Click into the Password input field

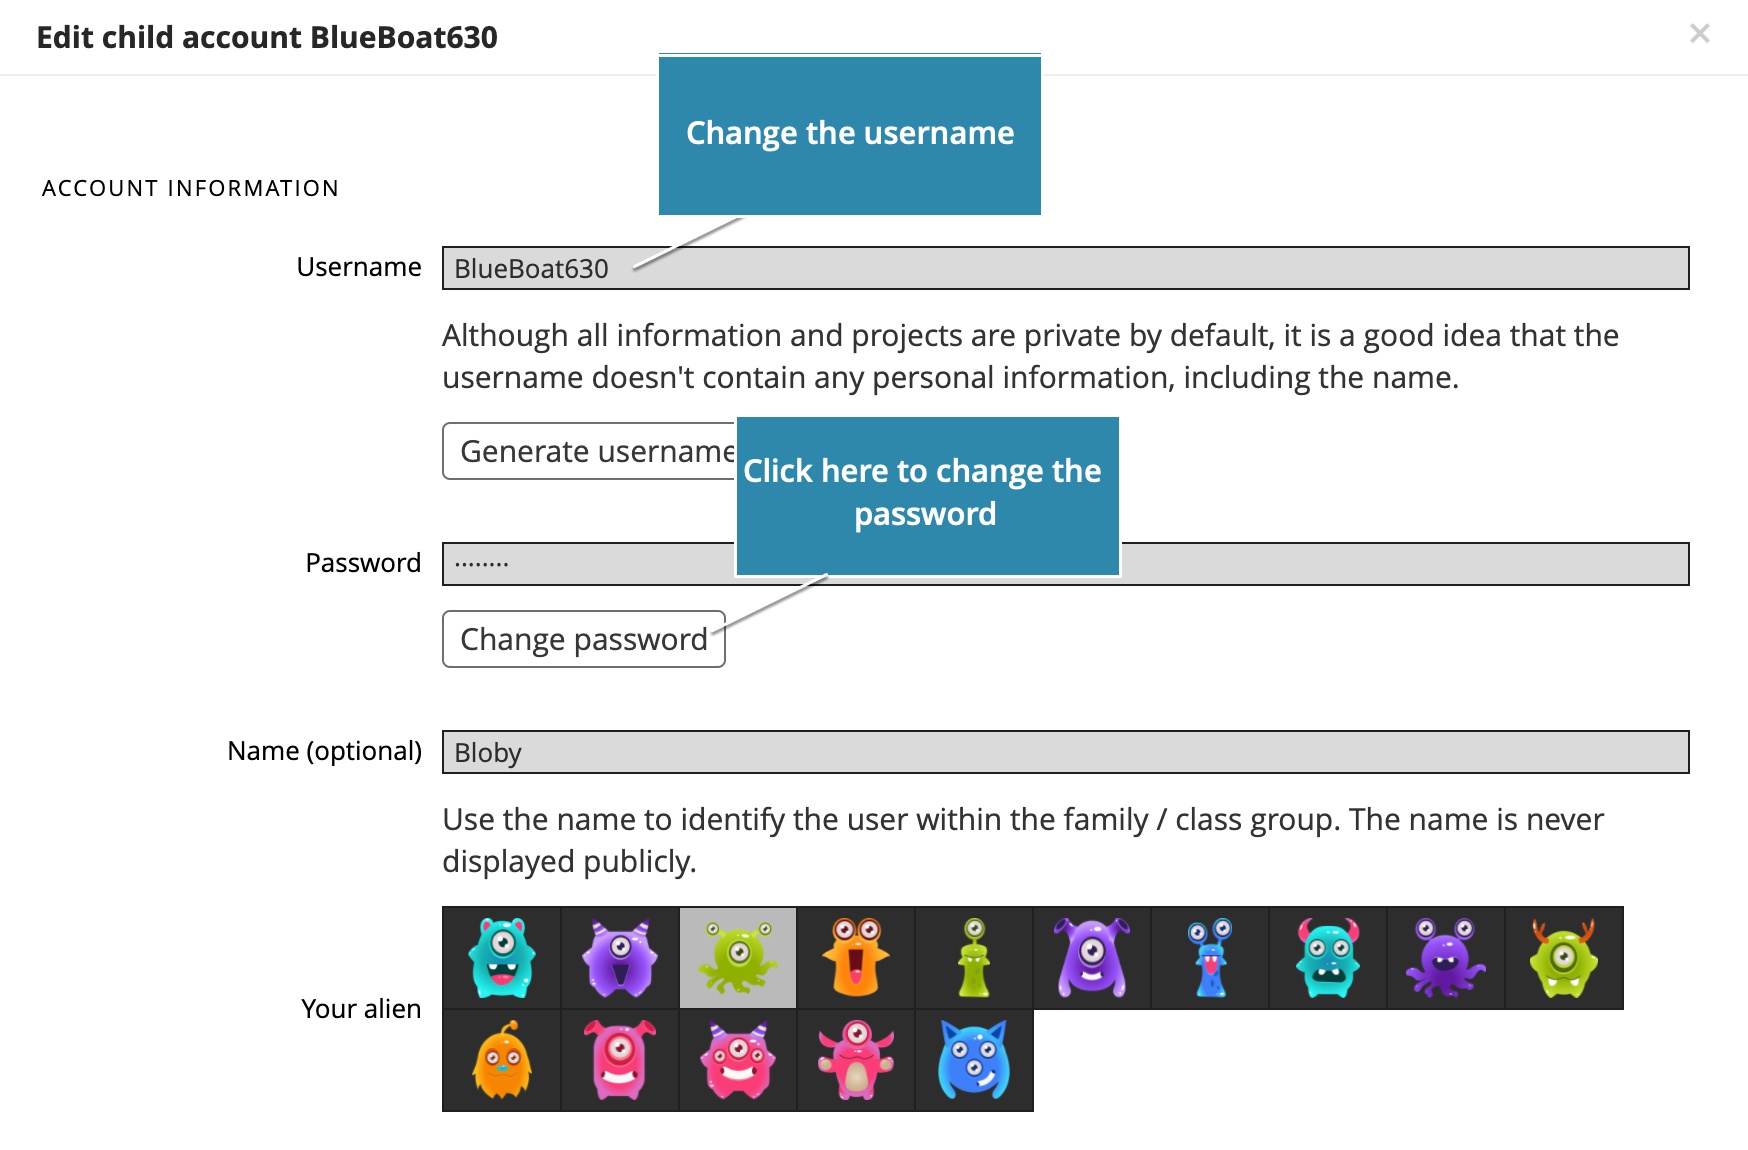point(1400,564)
